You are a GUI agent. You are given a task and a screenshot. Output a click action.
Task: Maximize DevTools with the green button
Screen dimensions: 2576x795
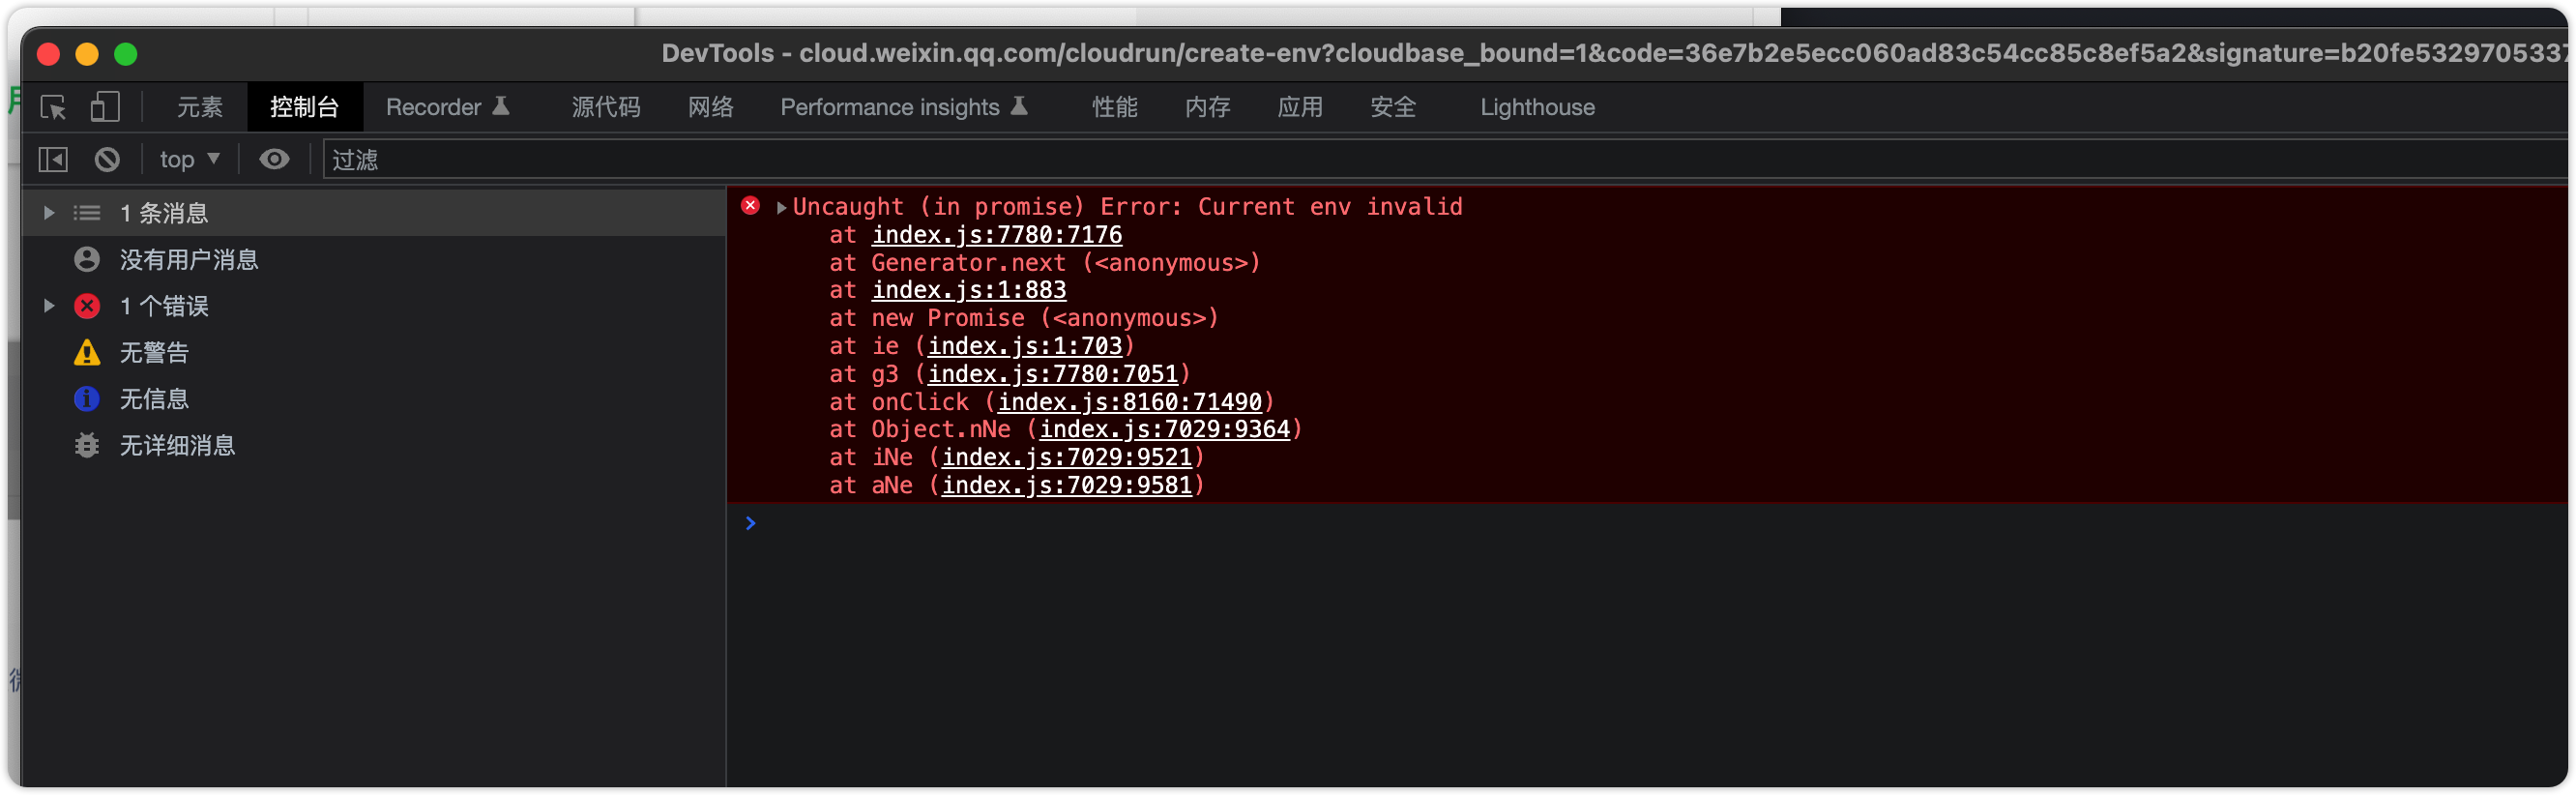[x=125, y=54]
